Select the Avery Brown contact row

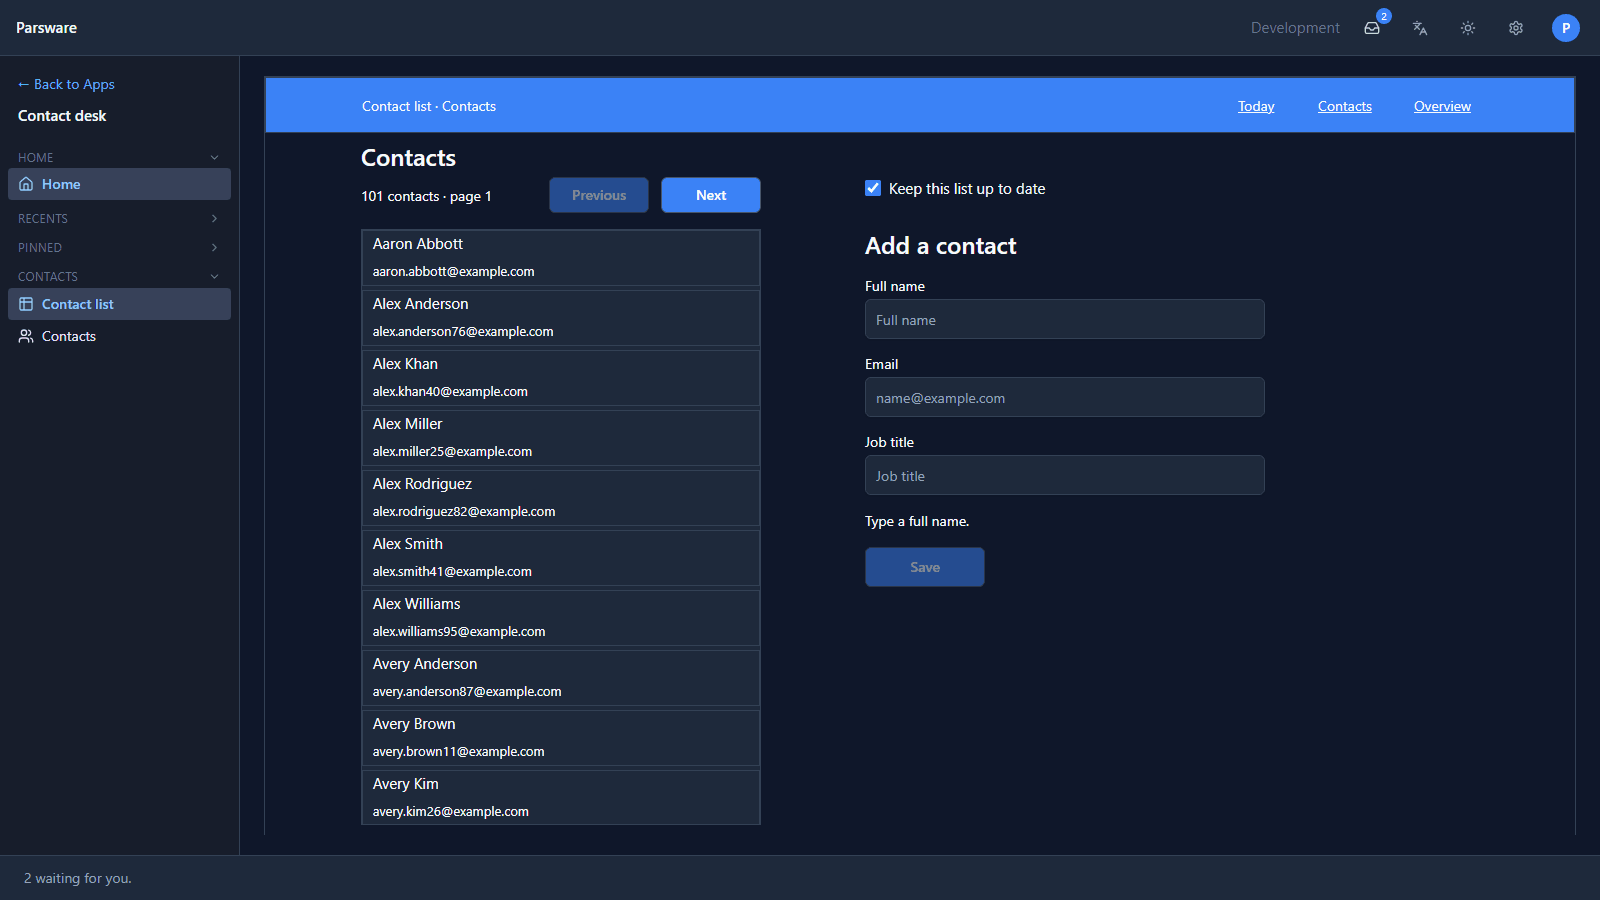[x=561, y=738]
